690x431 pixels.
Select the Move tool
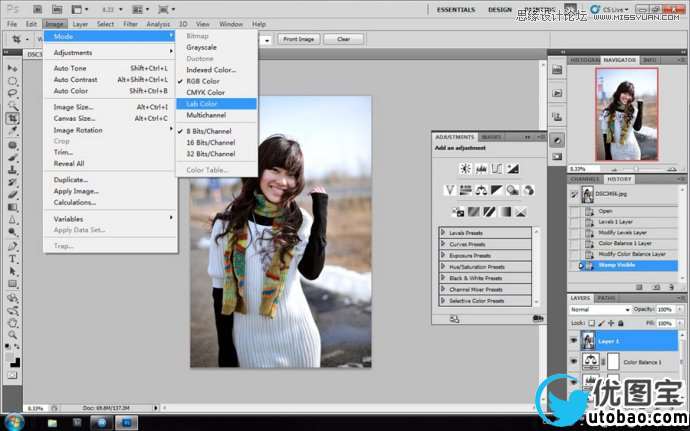click(x=13, y=67)
